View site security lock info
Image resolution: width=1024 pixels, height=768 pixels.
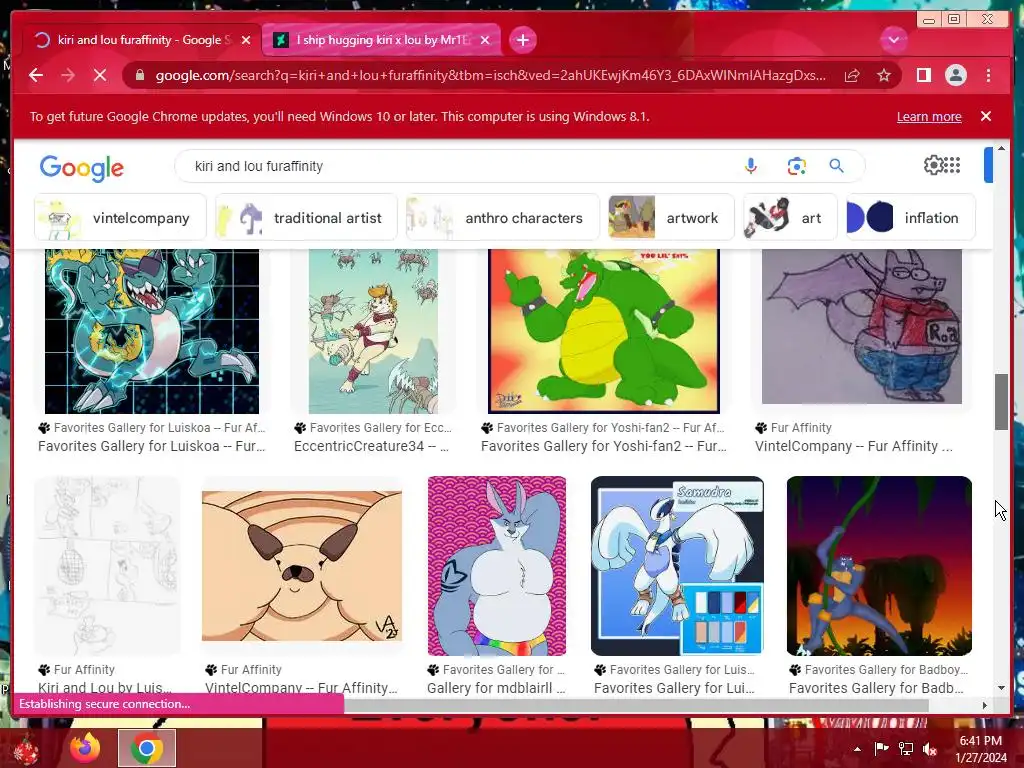coord(139,76)
